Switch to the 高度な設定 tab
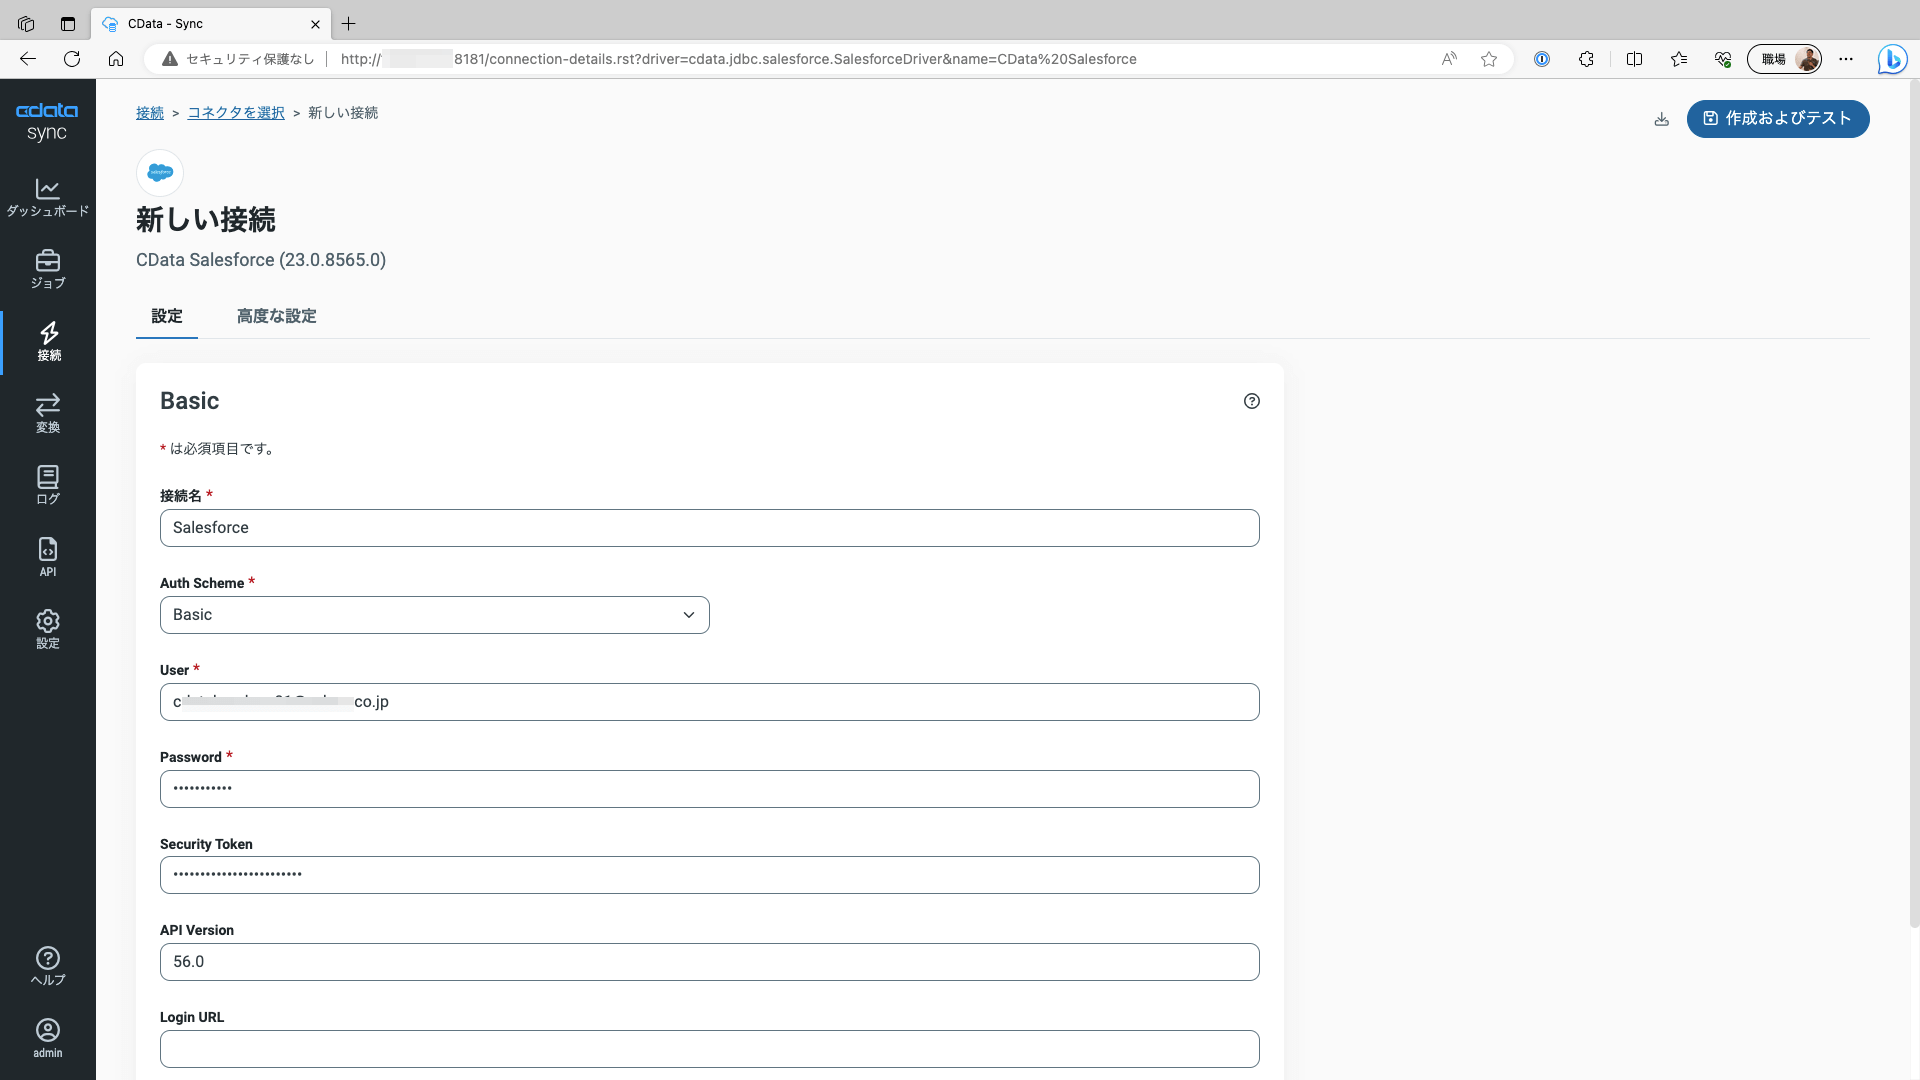 [276, 316]
